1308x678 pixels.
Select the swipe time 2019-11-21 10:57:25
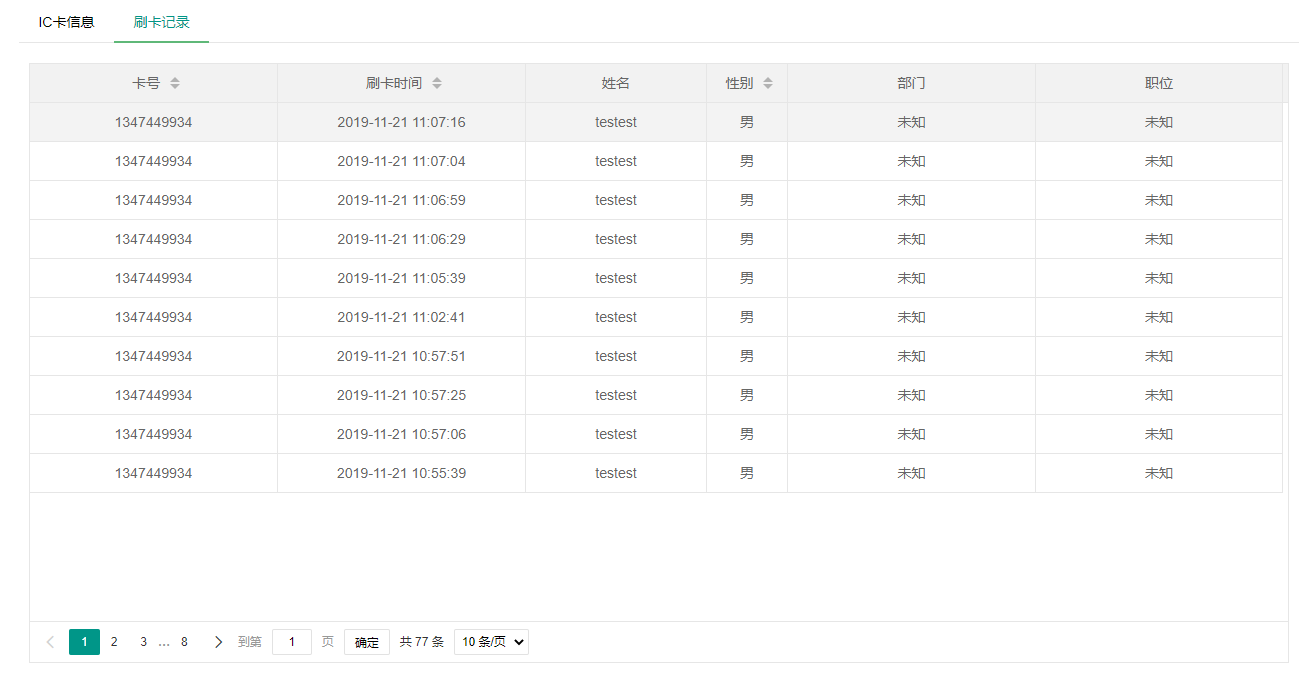[401, 395]
